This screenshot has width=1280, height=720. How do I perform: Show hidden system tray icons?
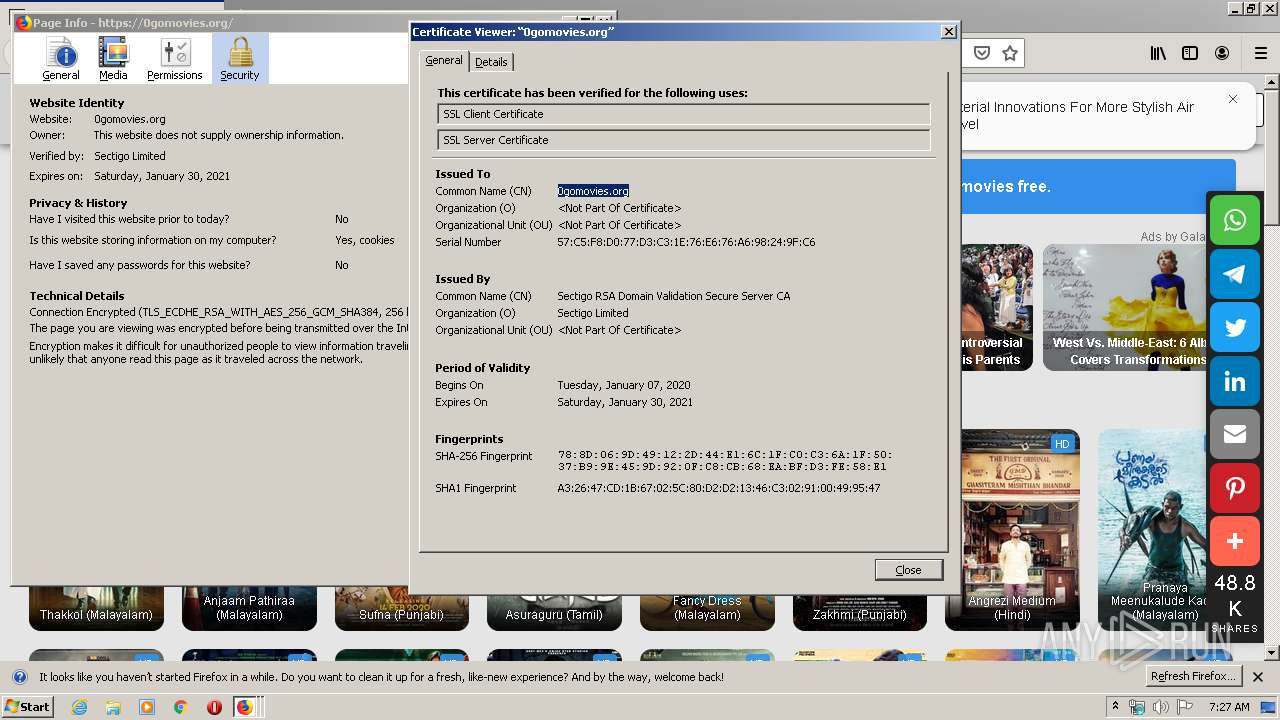(x=1115, y=707)
